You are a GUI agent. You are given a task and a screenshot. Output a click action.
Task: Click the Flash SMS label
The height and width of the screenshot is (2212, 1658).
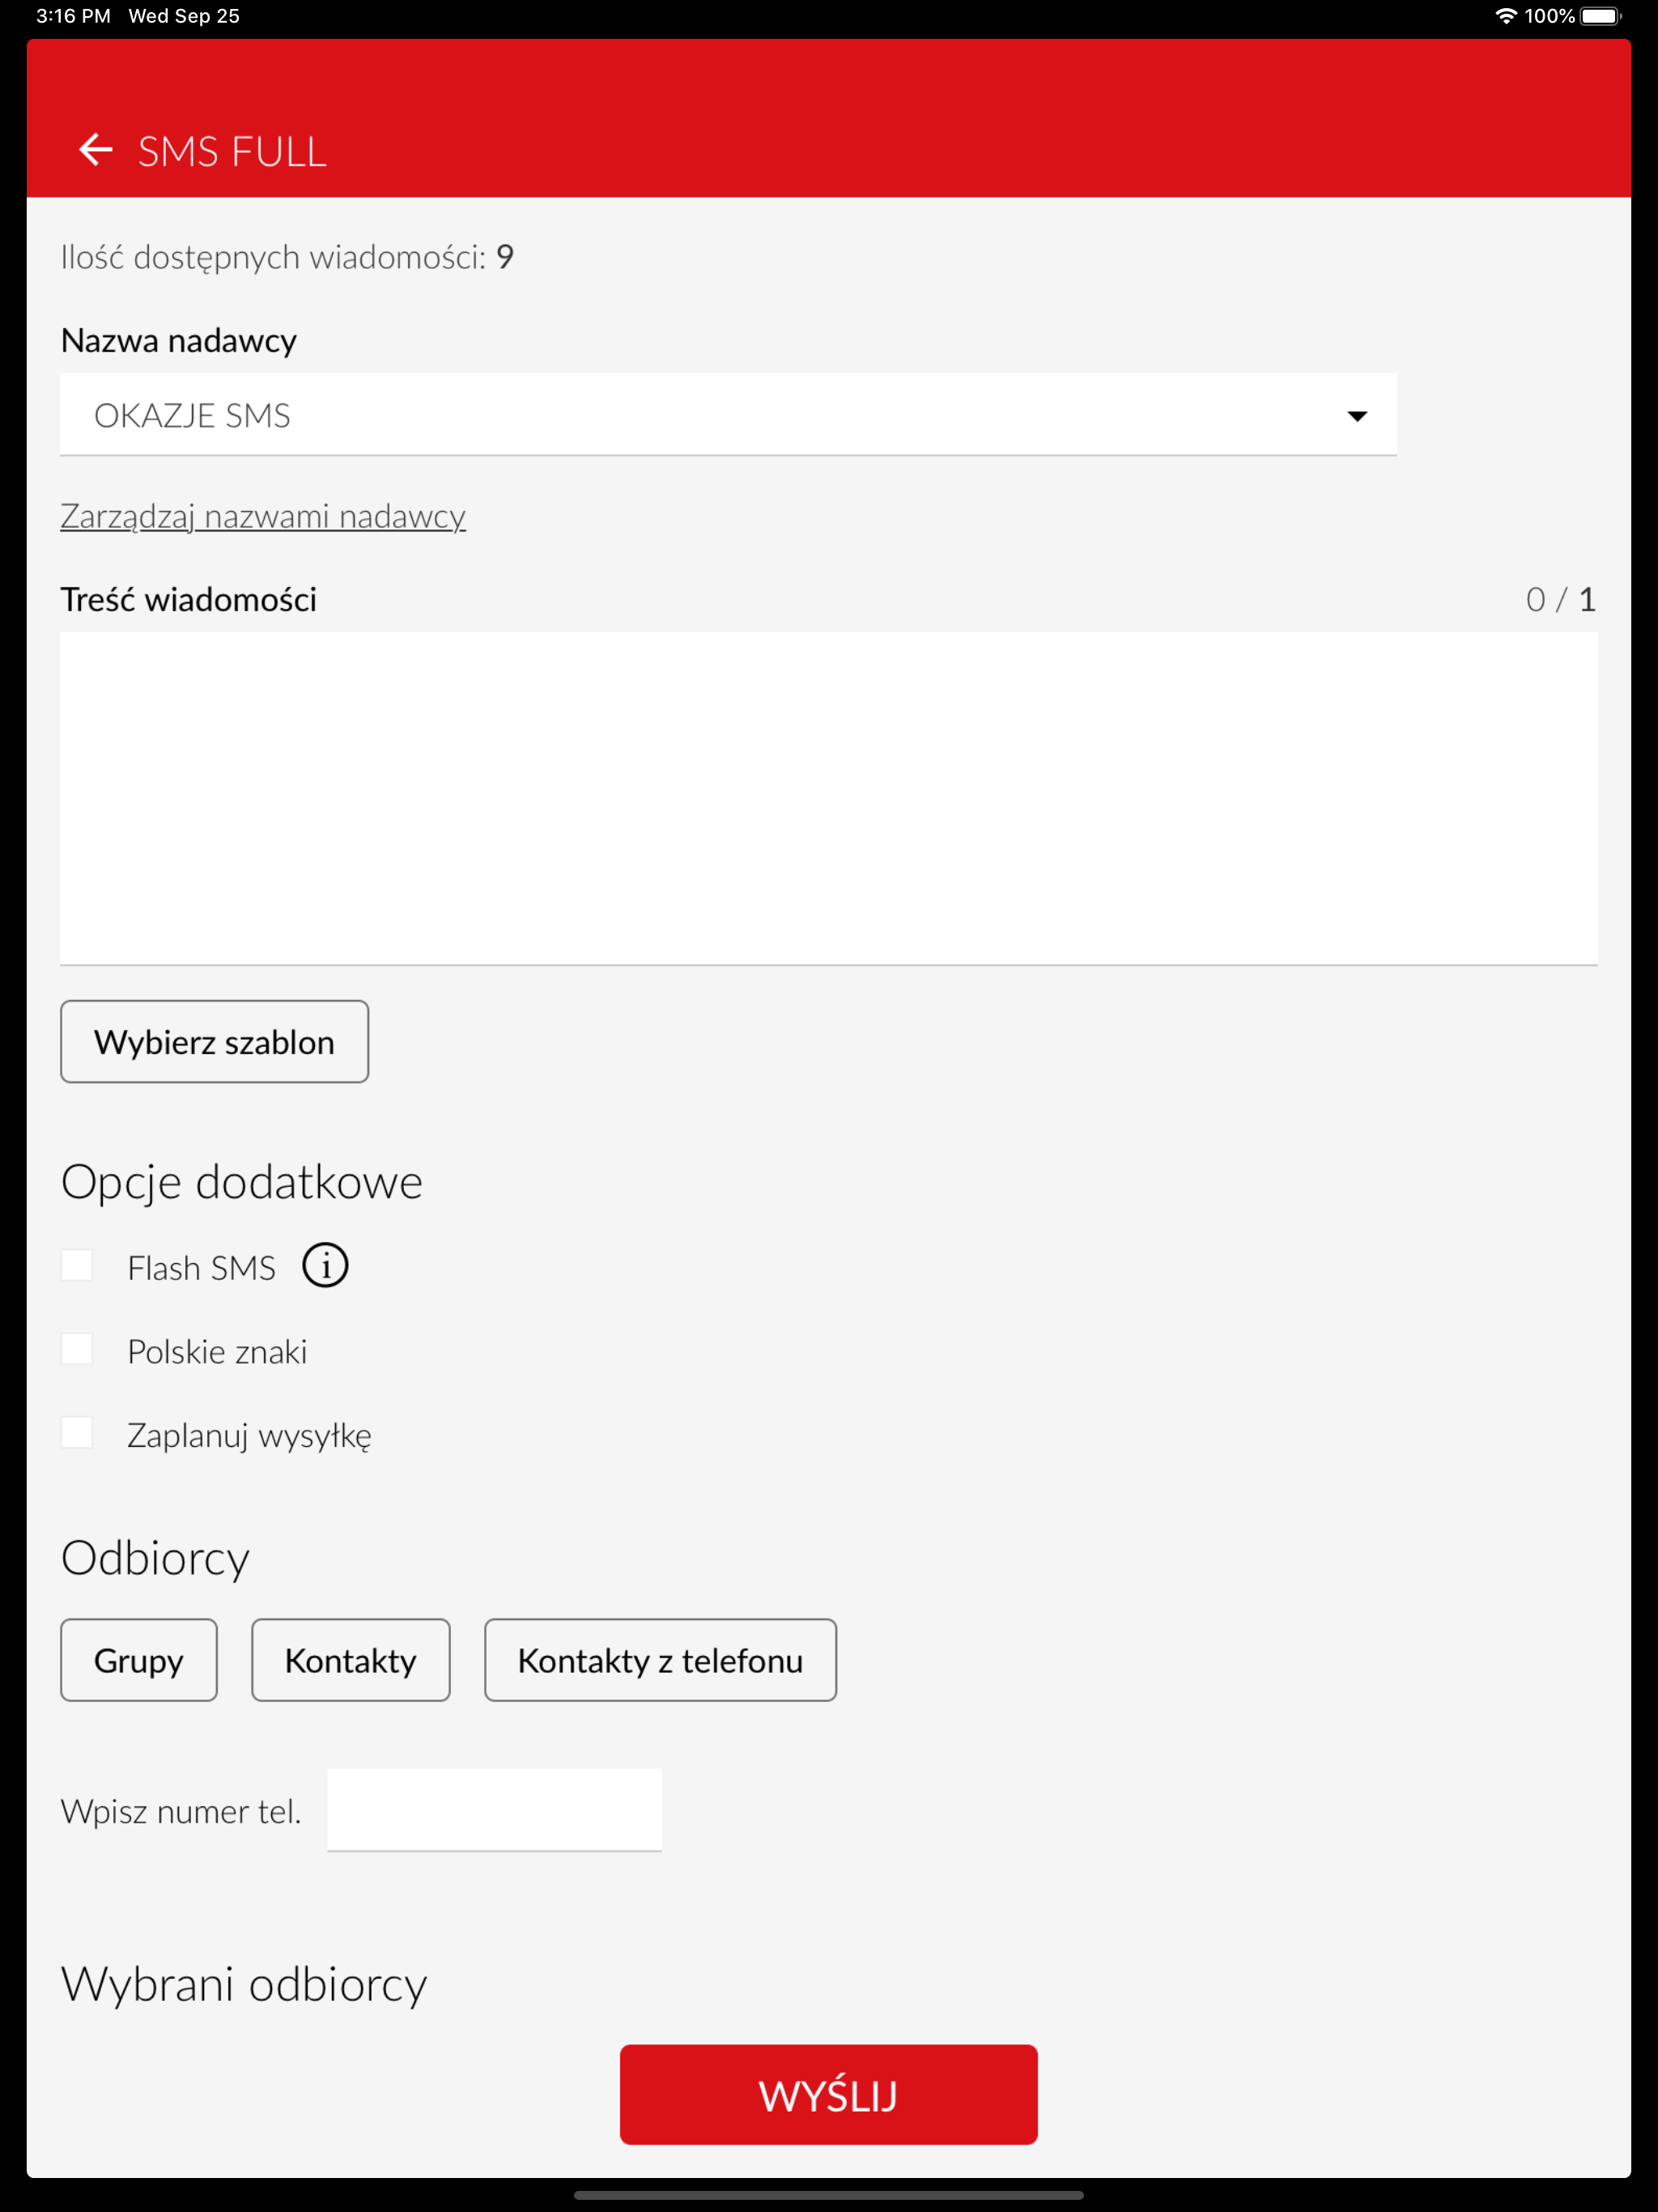pos(201,1268)
